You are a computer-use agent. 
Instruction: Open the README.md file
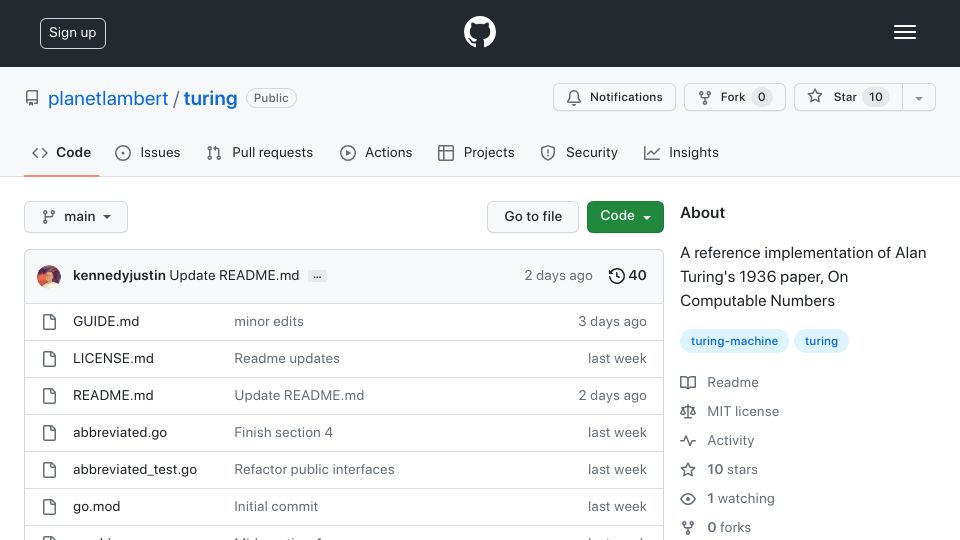[113, 396]
